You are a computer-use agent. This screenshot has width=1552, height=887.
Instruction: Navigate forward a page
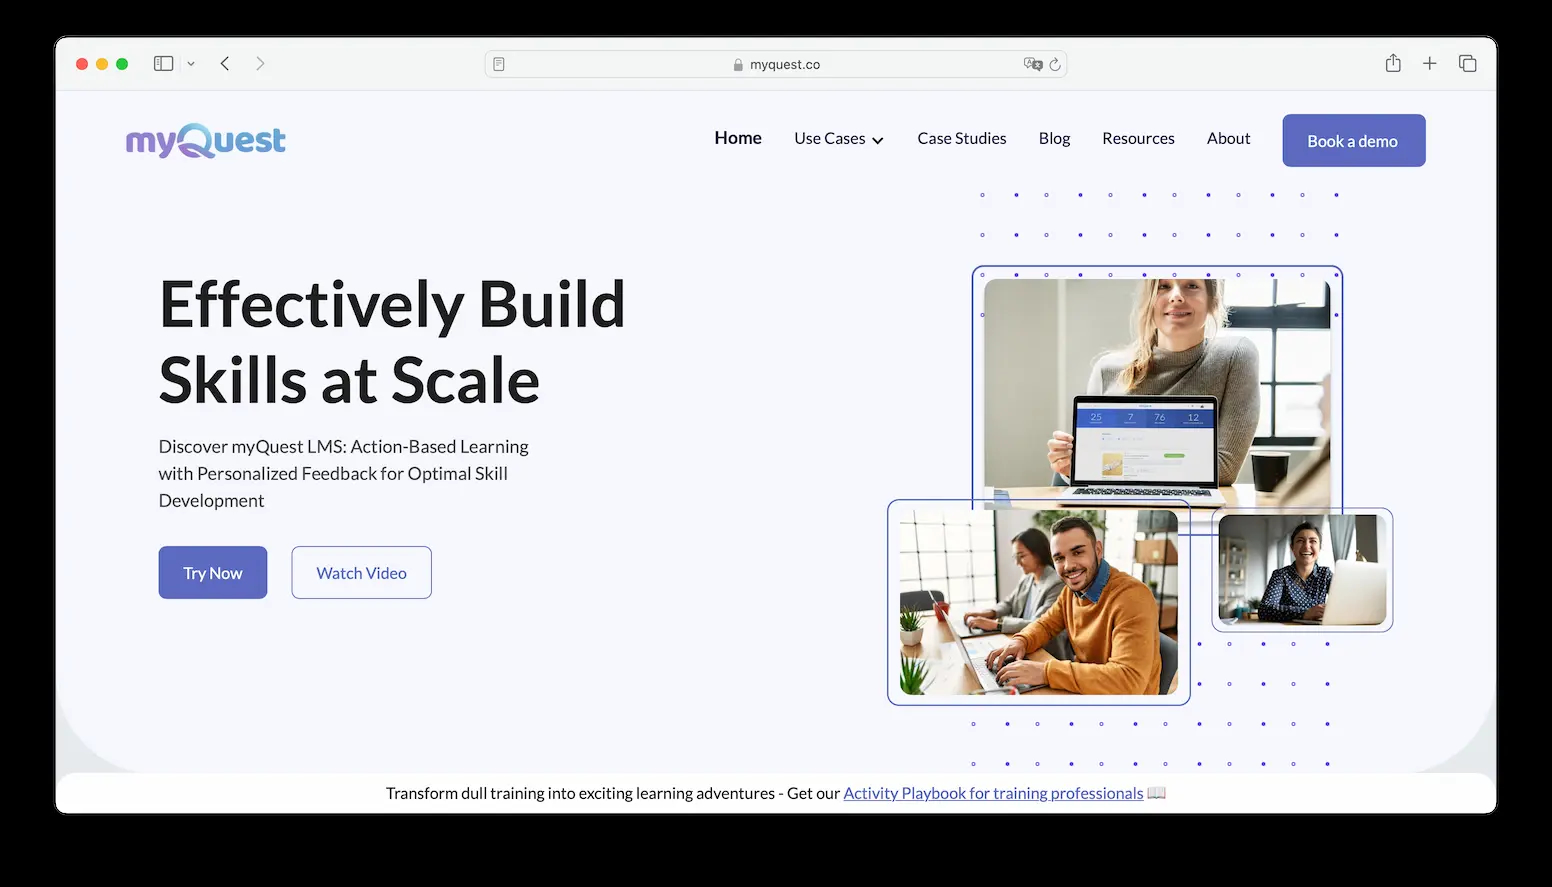point(260,63)
